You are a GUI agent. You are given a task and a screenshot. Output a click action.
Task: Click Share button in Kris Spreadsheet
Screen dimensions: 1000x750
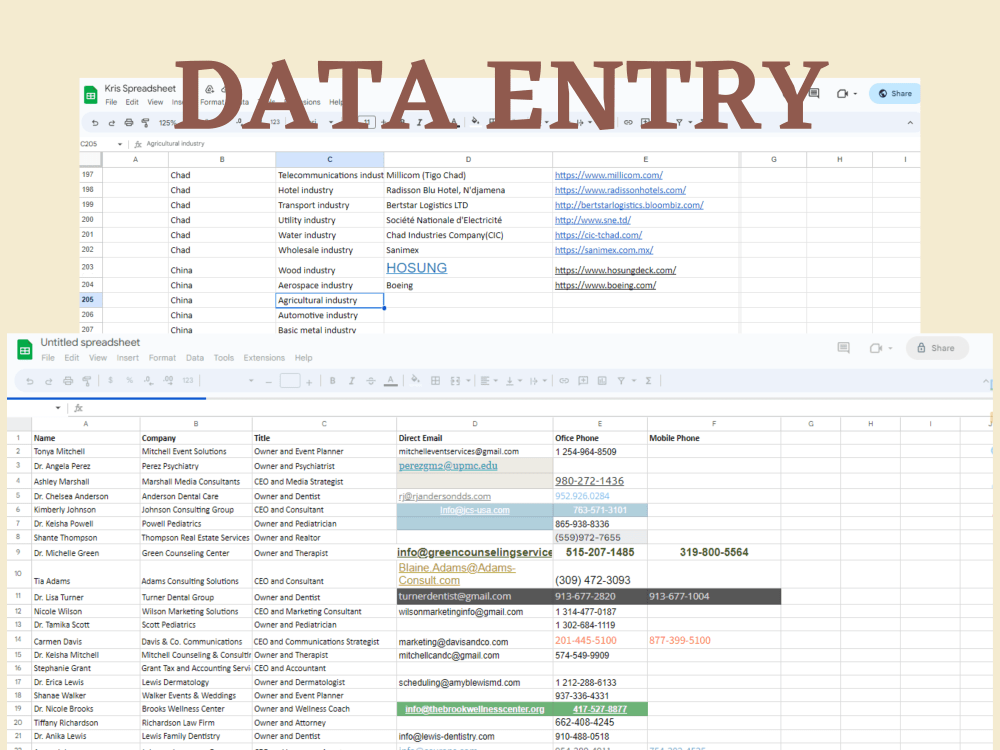[895, 93]
